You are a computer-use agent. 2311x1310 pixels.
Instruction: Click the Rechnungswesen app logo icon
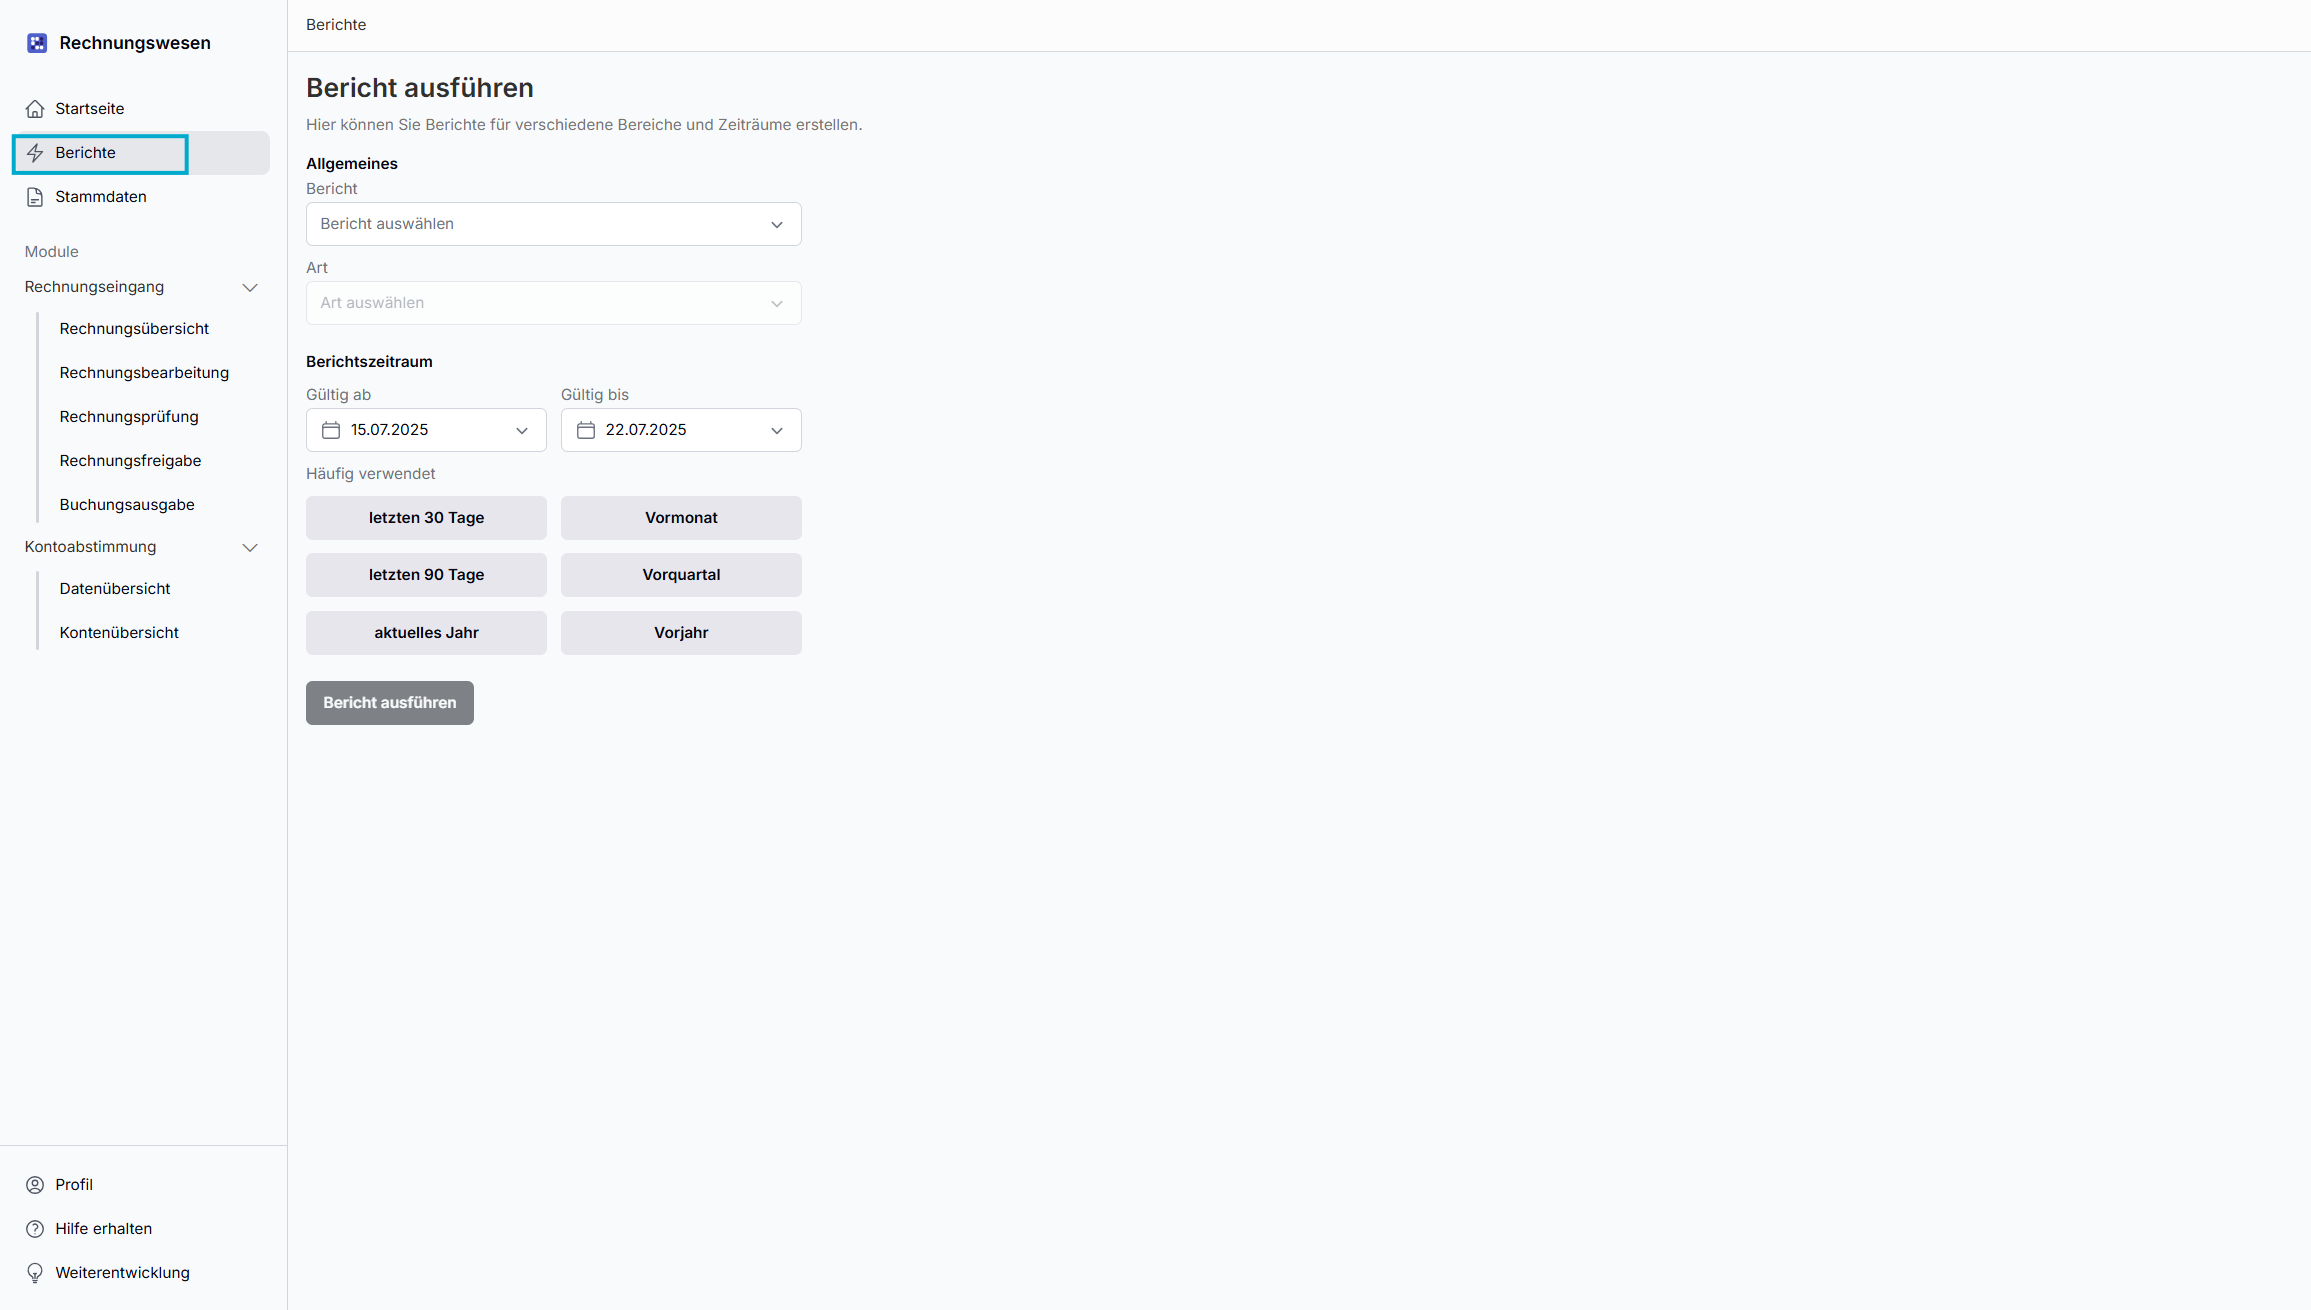[x=37, y=43]
